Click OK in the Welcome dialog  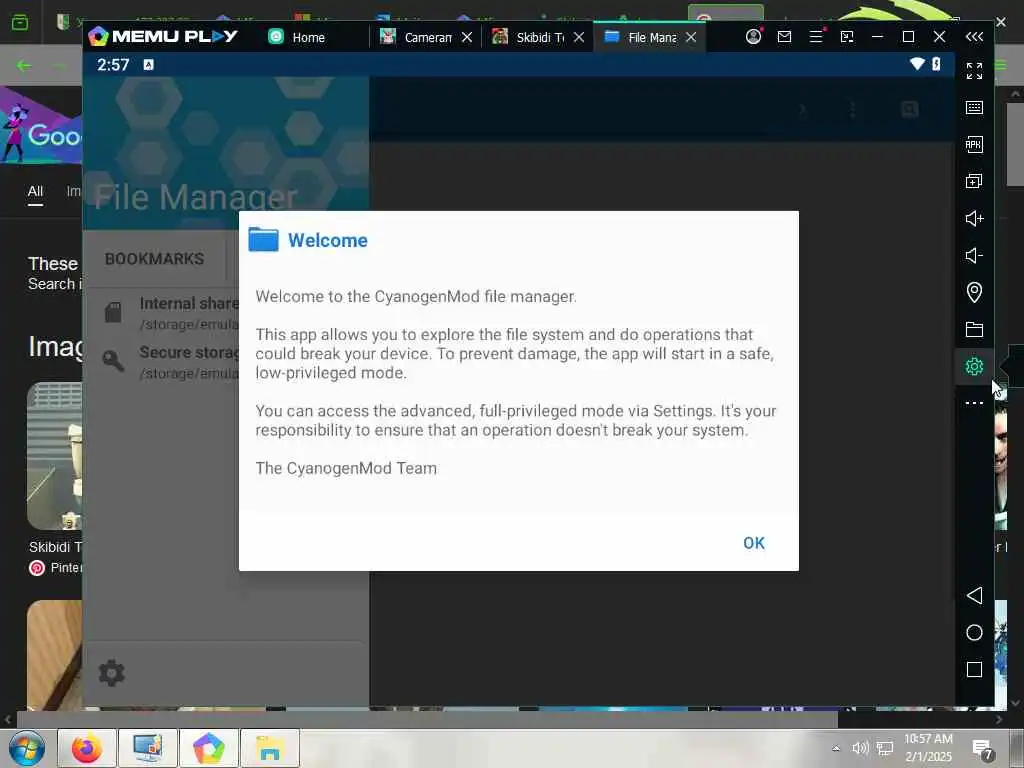coord(754,543)
